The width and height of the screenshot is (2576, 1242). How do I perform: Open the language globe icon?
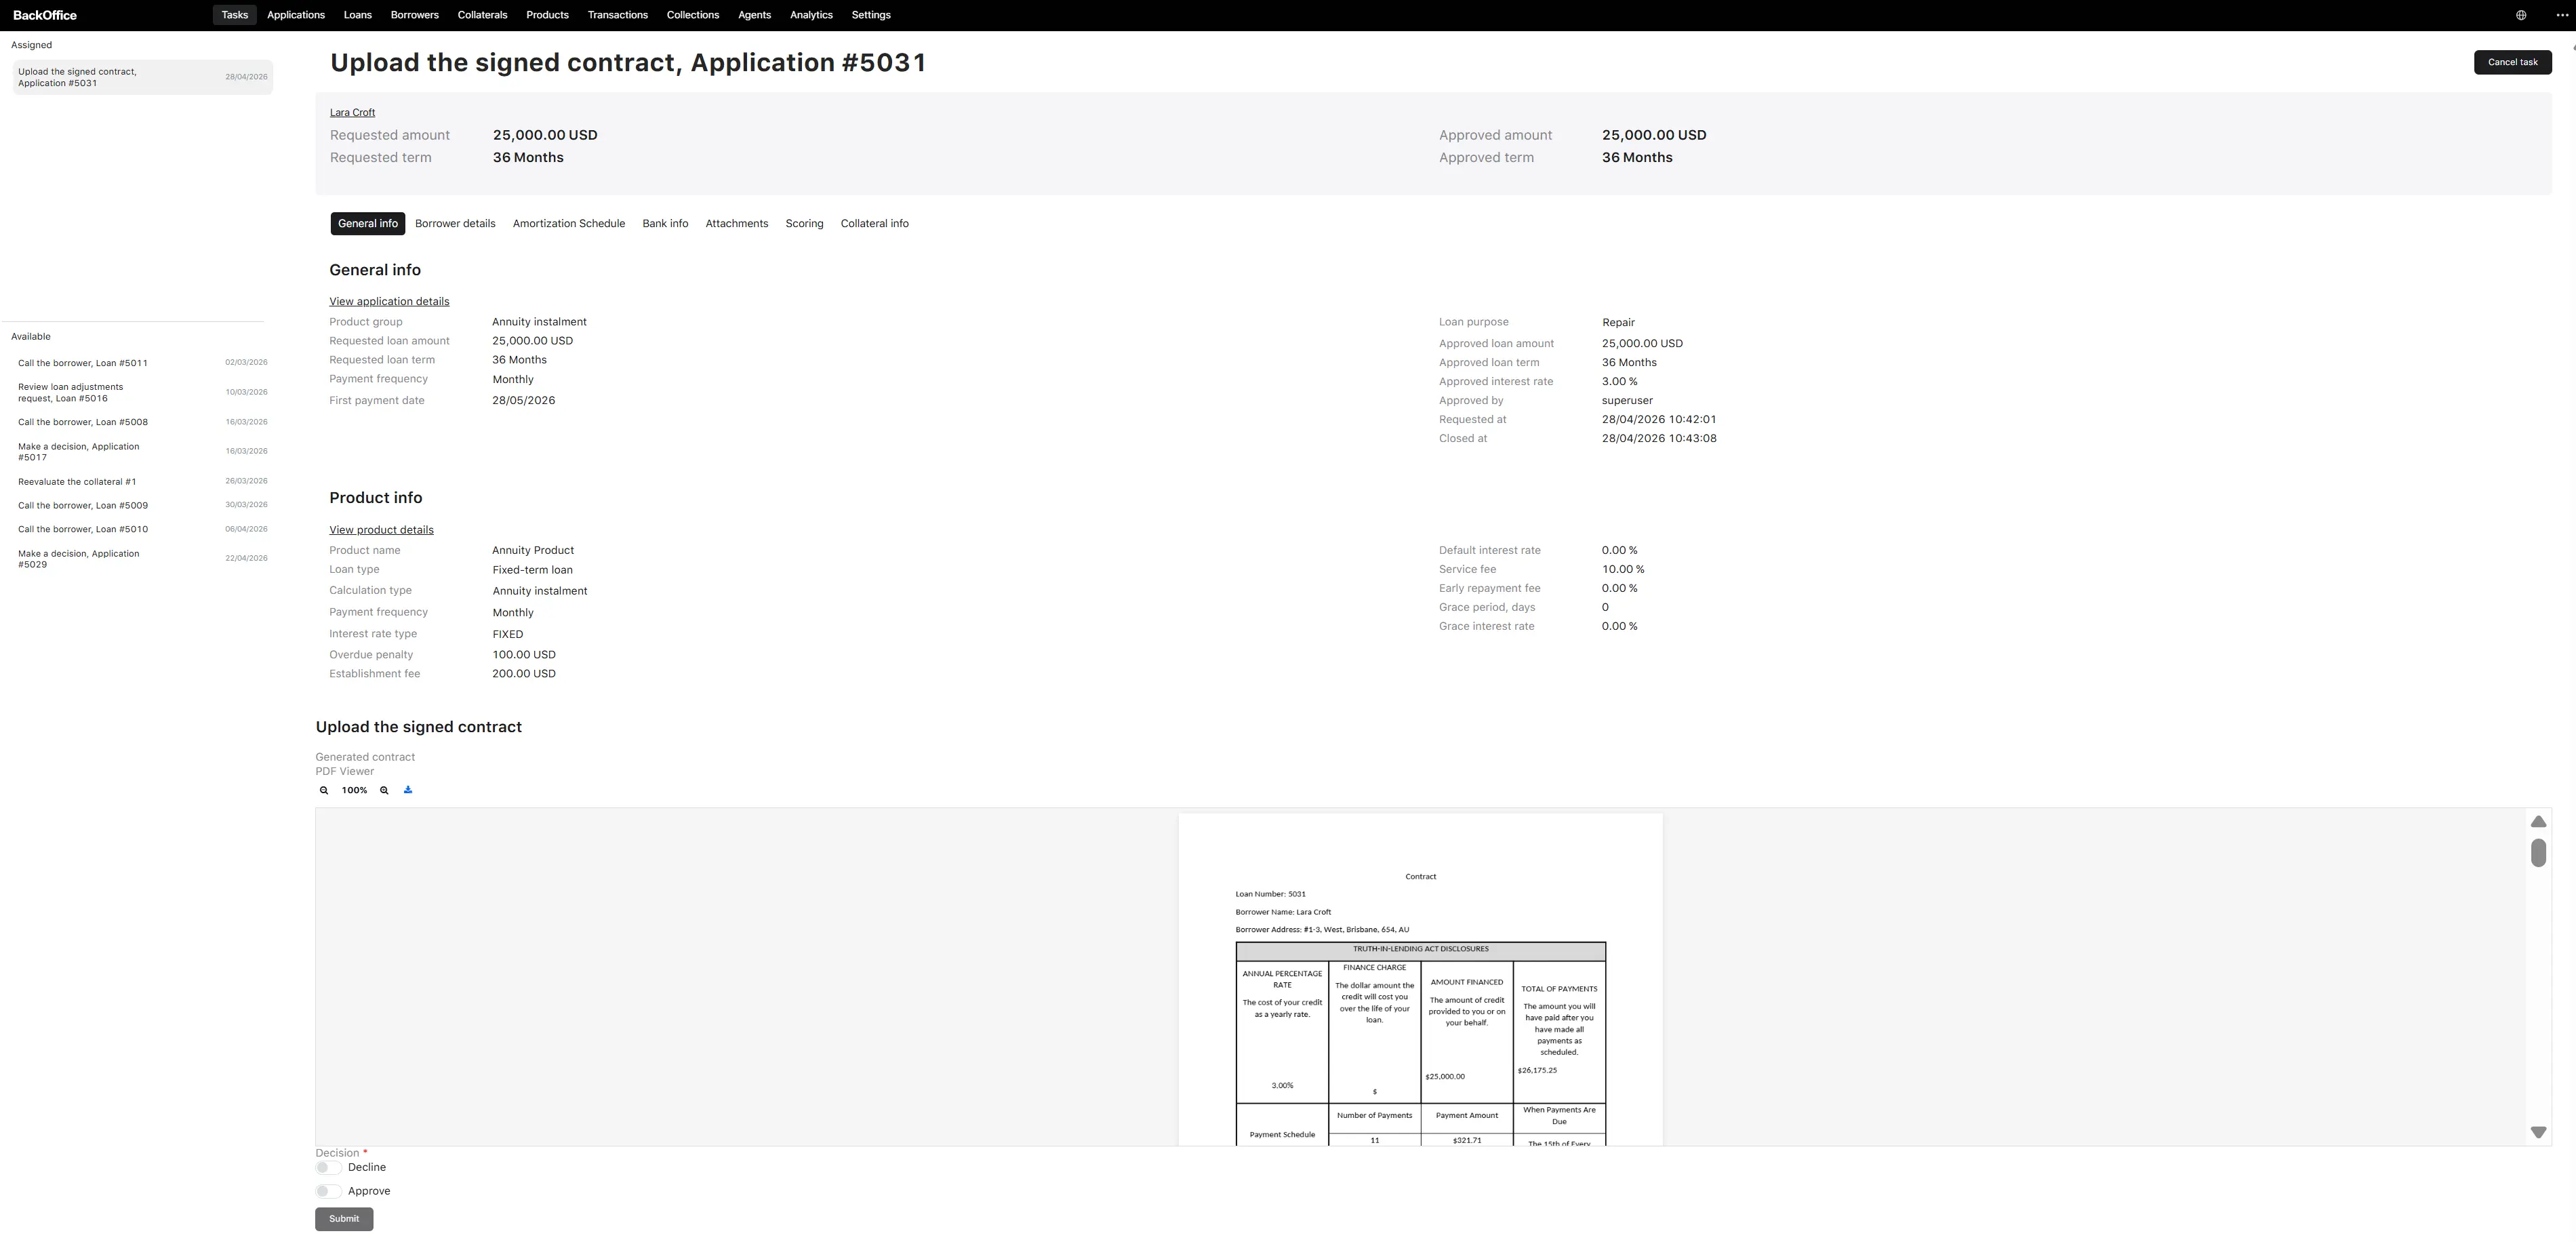(2521, 15)
